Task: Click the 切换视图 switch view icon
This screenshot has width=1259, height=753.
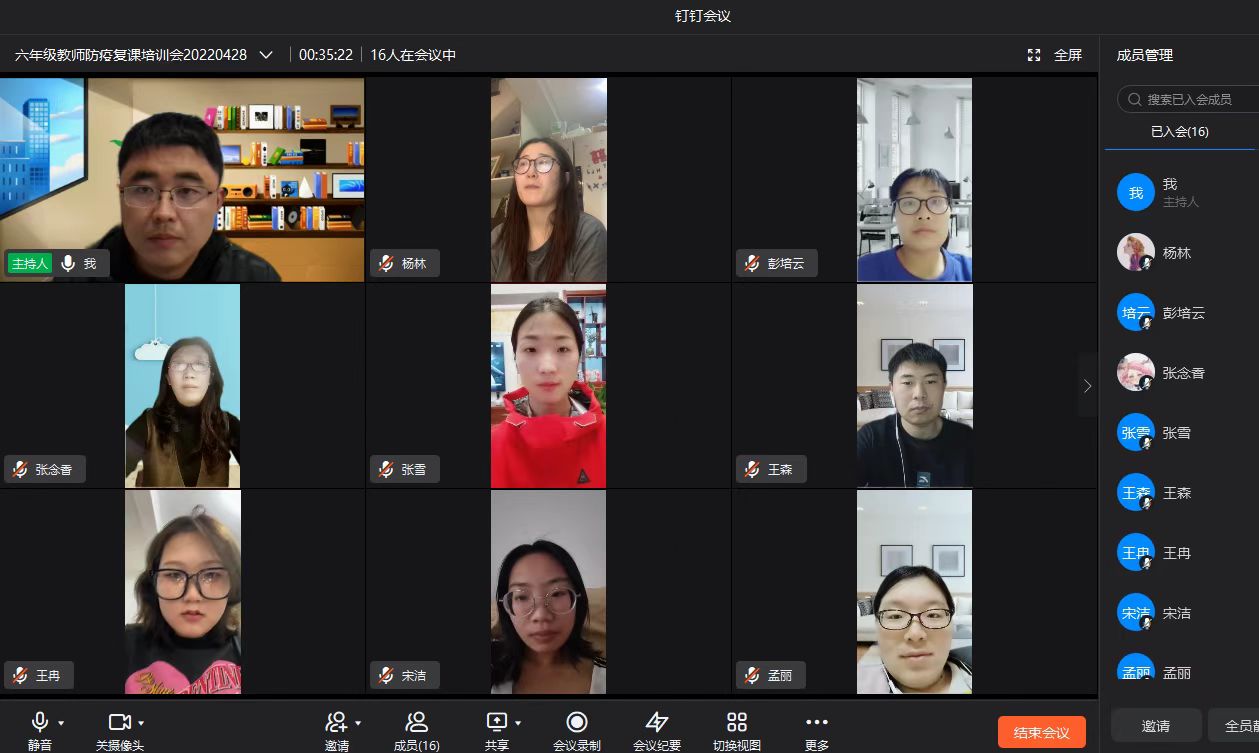Action: coord(737,723)
